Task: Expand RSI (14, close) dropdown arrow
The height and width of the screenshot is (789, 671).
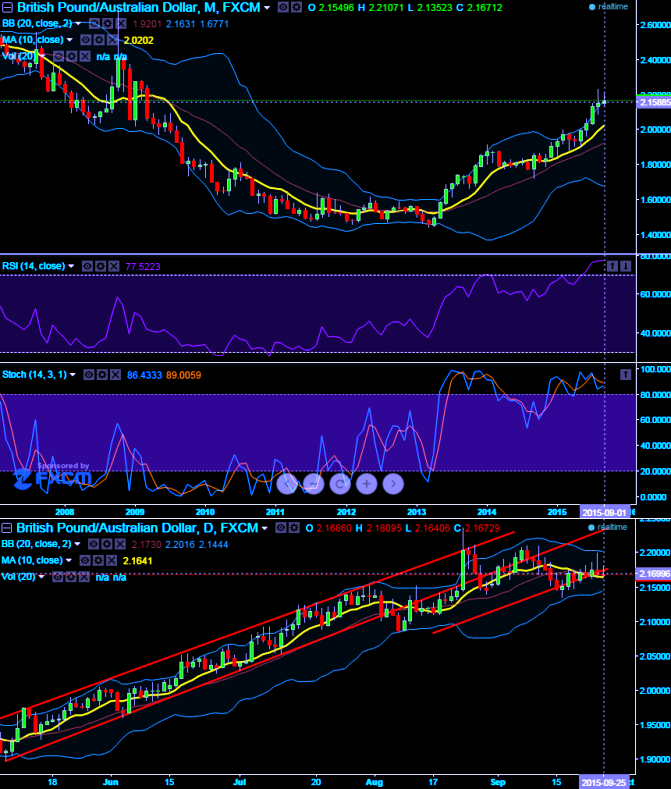Action: [x=71, y=266]
